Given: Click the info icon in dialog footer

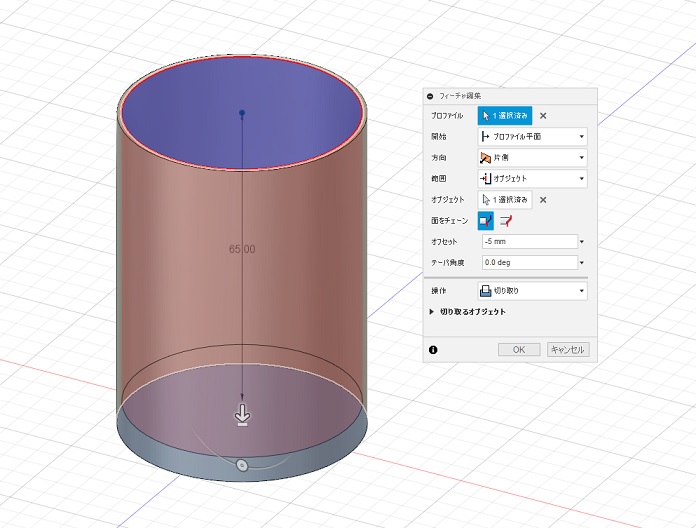Looking at the screenshot, I should click(433, 350).
